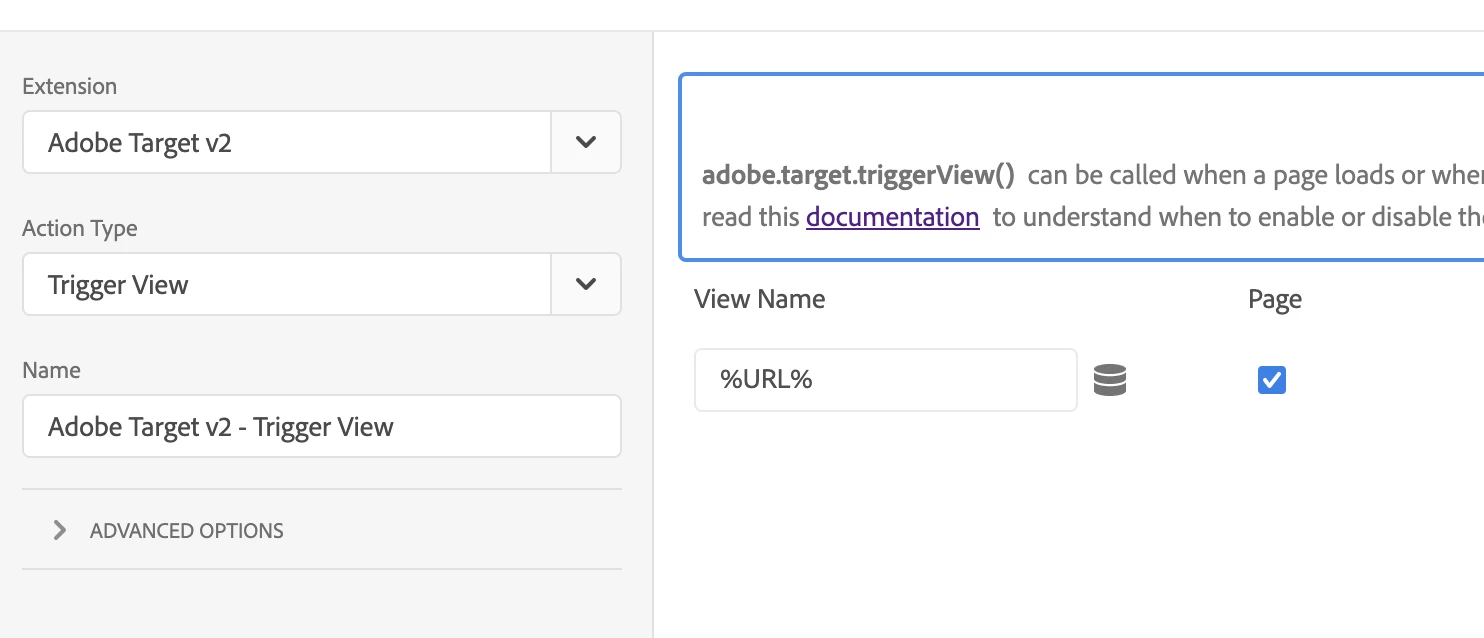1484x638 pixels.
Task: Click the View Name field label
Action: pyautogui.click(x=759, y=299)
